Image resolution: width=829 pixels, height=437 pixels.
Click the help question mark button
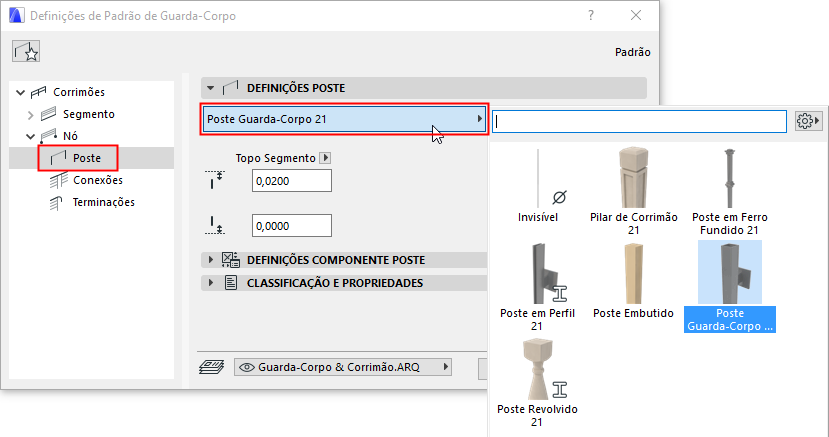592,16
